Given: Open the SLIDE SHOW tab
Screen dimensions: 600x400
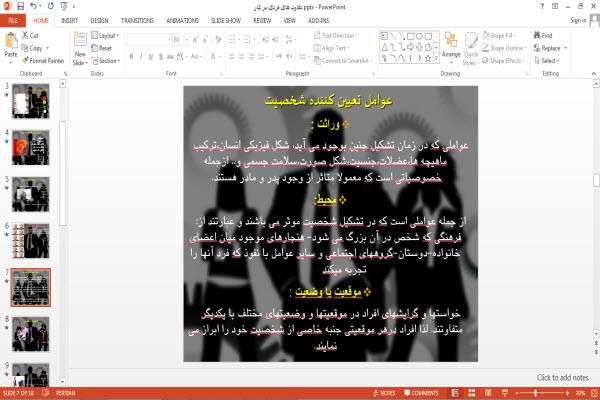Looking at the screenshot, I should [226, 21].
